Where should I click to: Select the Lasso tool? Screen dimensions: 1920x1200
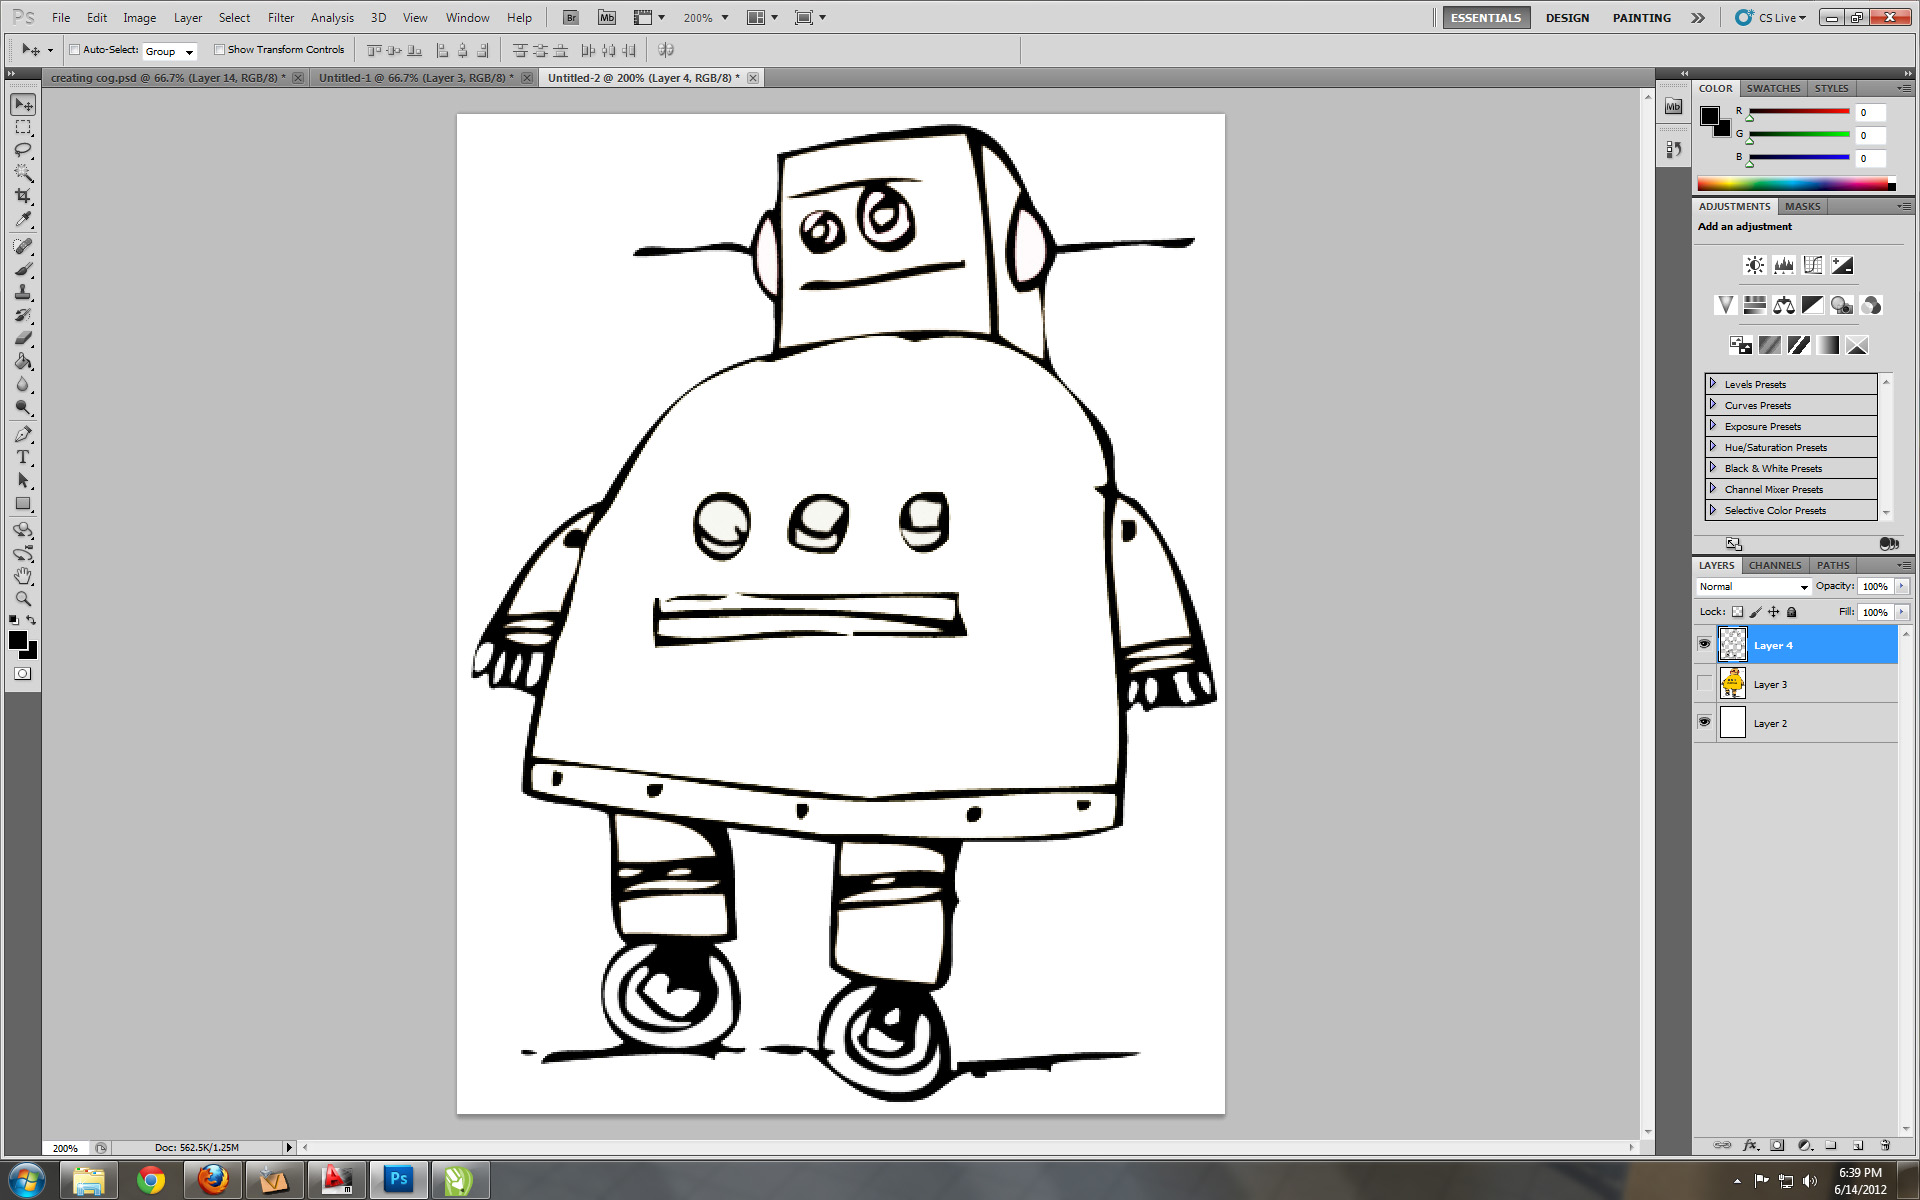[23, 150]
